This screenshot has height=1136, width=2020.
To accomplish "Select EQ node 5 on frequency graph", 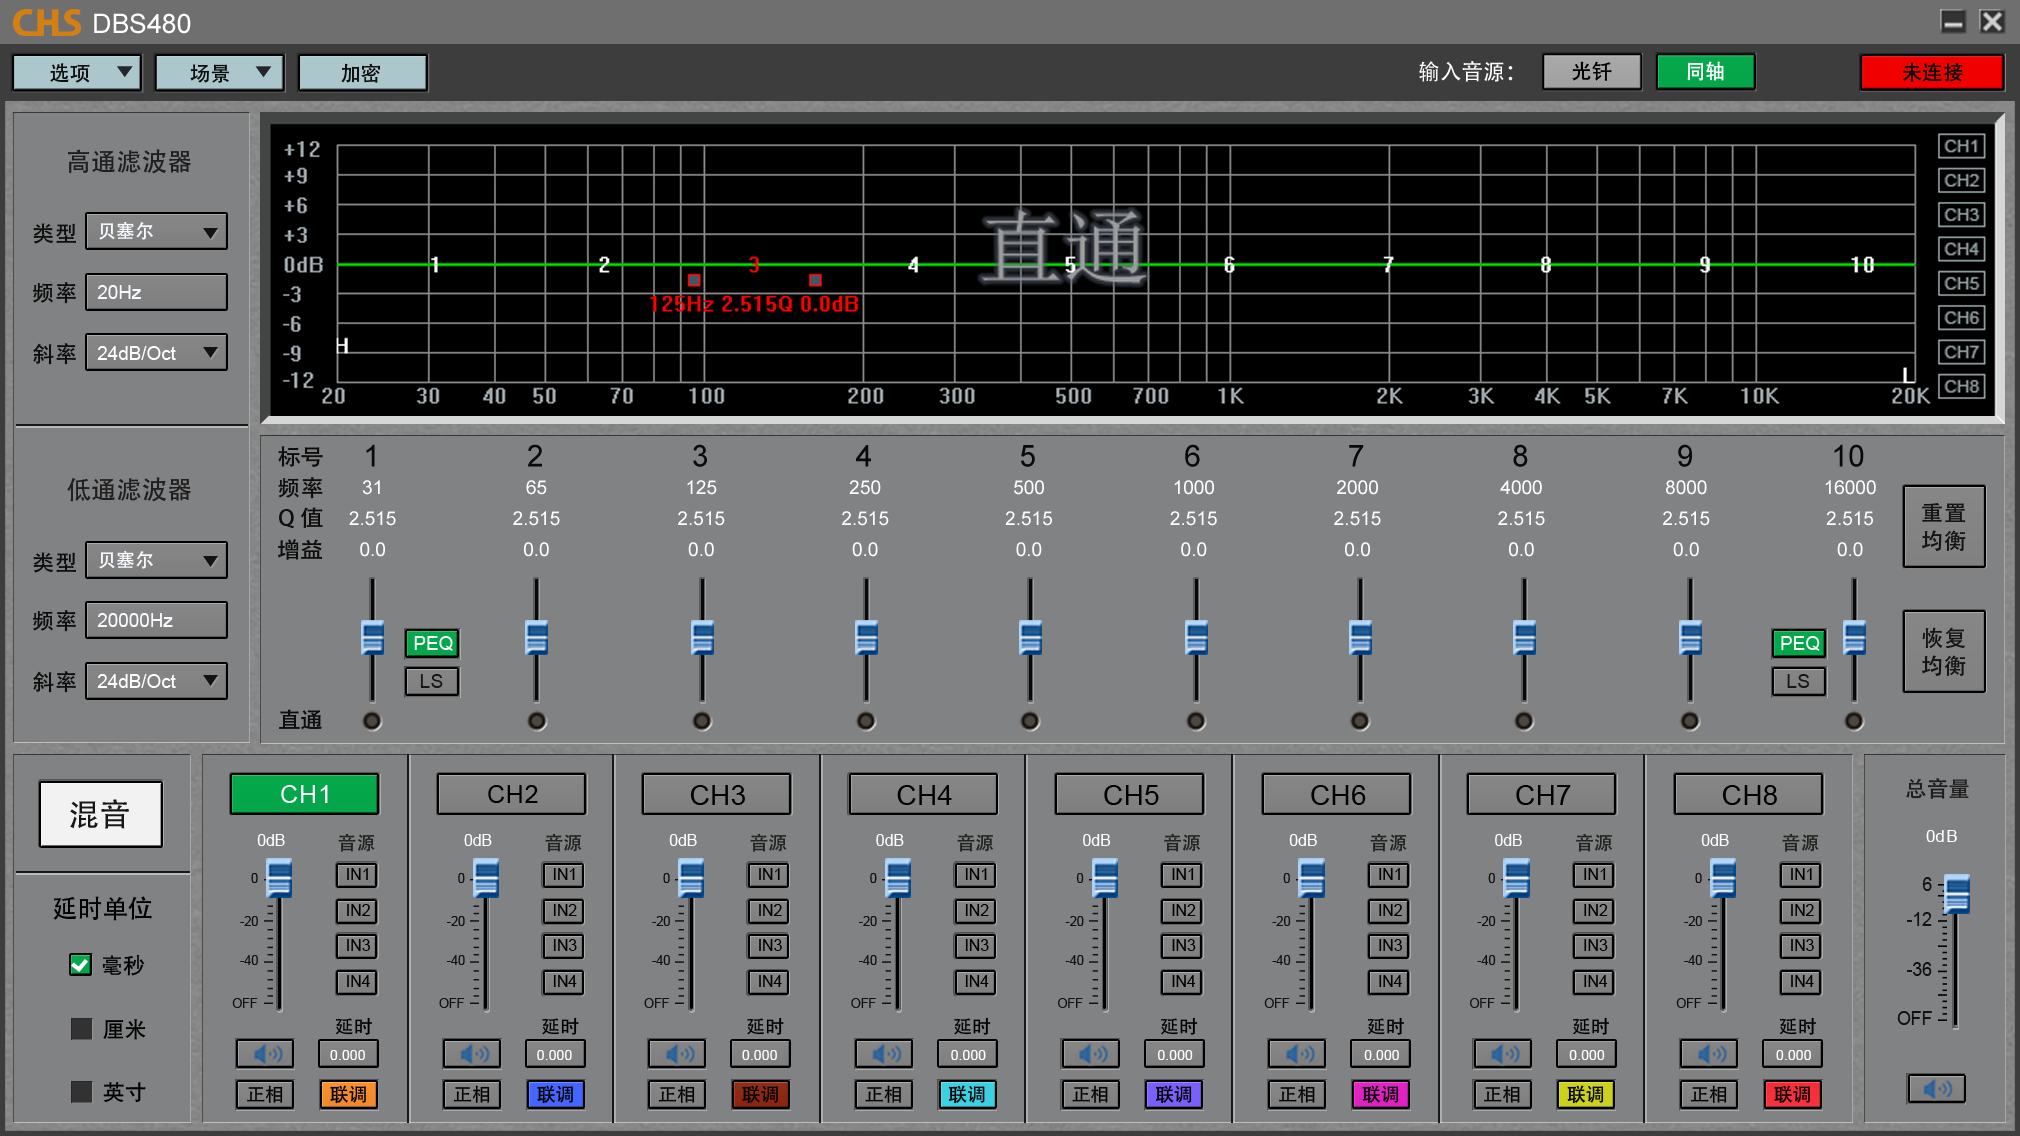I will coord(1070,265).
